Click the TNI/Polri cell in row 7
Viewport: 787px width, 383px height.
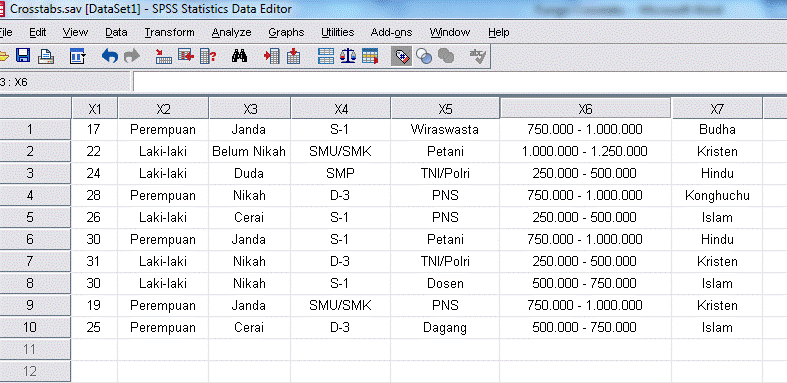tap(445, 262)
